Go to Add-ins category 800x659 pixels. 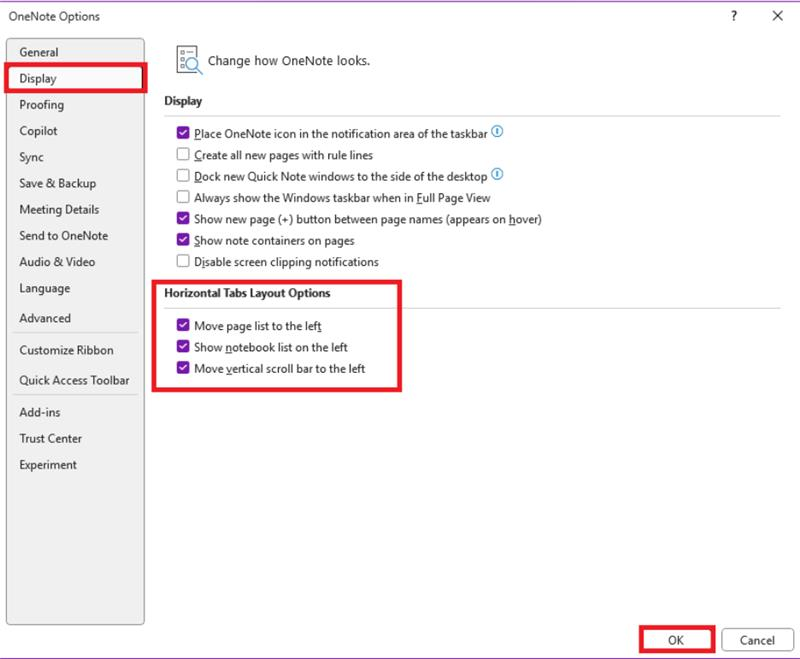click(75, 412)
